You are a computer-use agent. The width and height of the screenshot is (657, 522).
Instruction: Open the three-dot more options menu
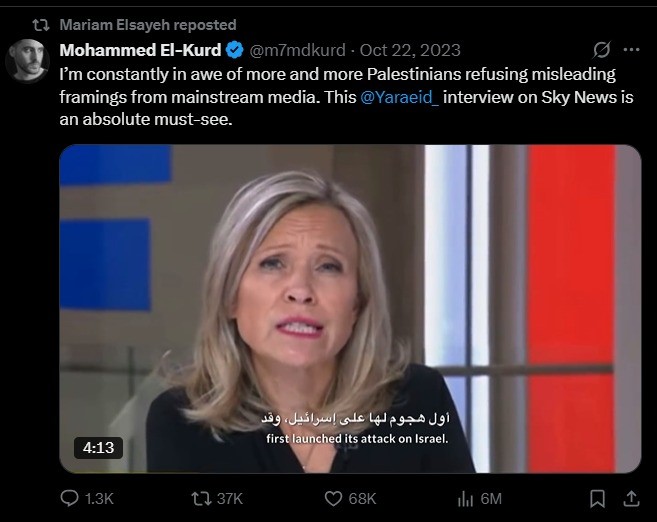631,49
